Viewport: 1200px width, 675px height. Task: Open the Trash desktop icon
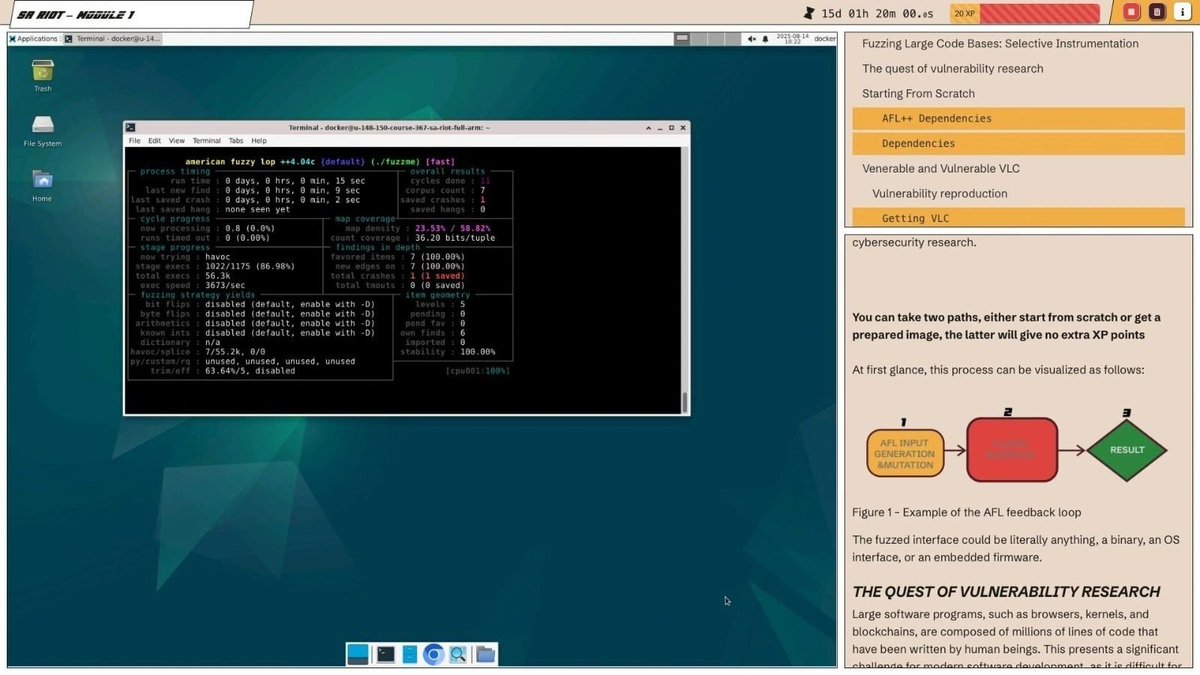tap(42, 75)
